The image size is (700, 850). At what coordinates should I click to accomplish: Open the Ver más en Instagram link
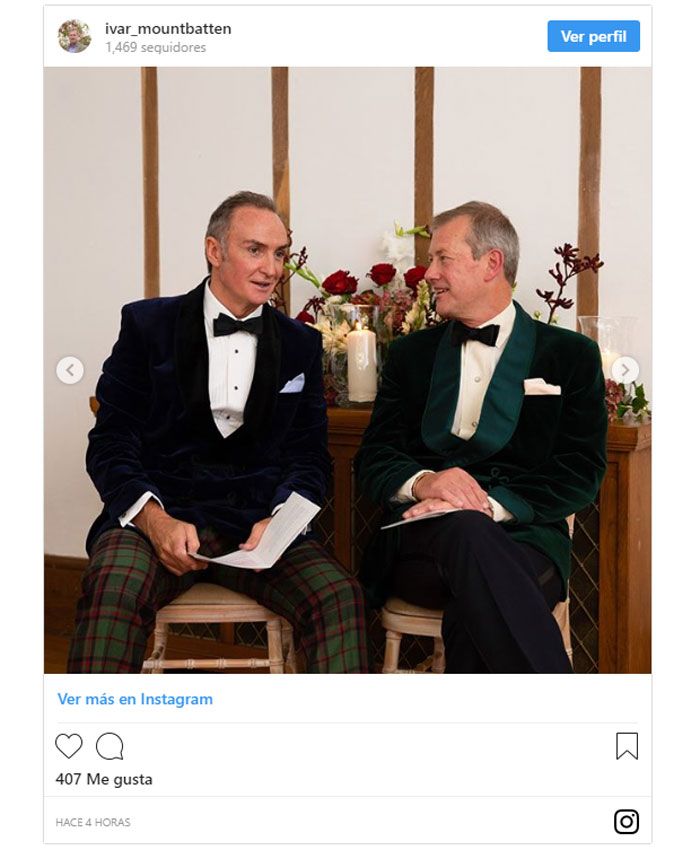click(135, 699)
